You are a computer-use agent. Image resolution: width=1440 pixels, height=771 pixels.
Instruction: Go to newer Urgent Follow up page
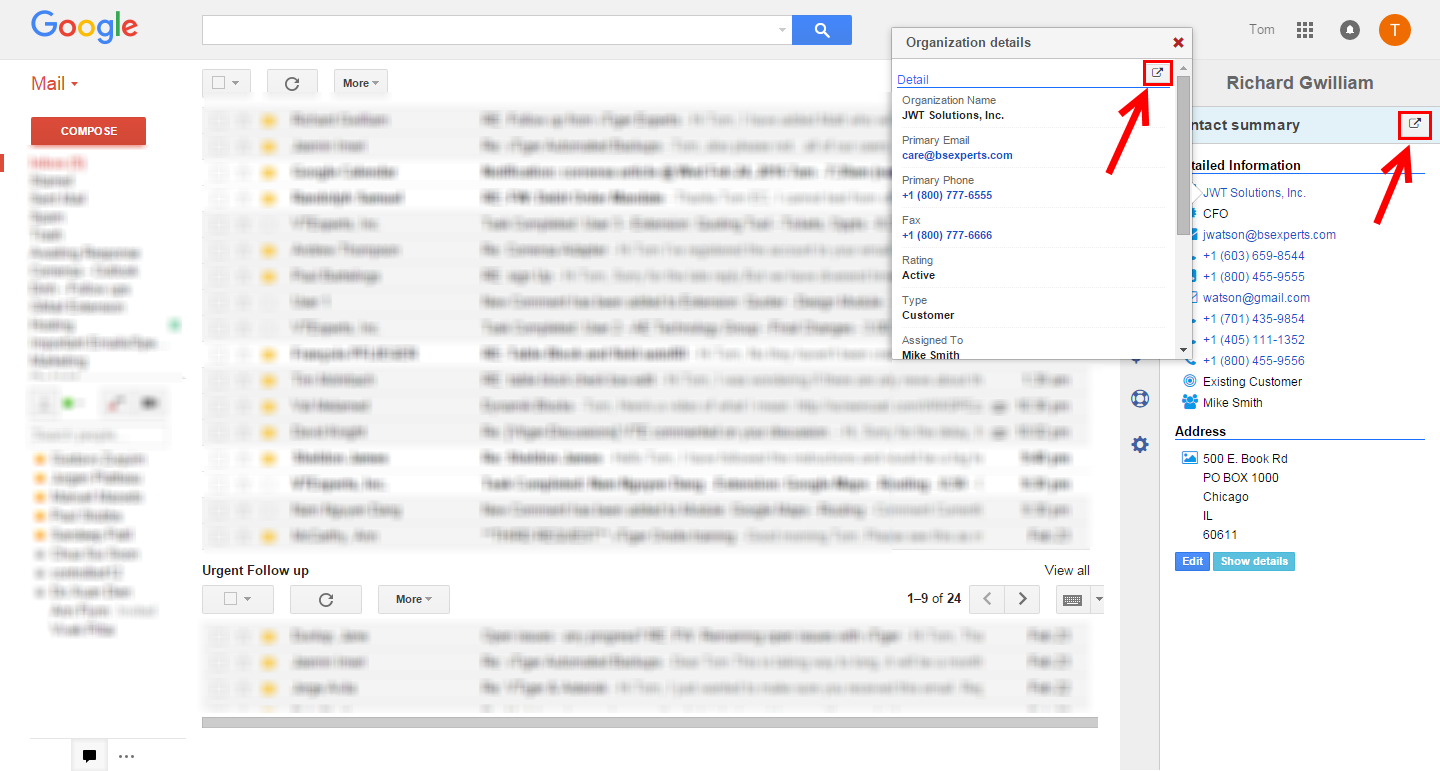[987, 599]
